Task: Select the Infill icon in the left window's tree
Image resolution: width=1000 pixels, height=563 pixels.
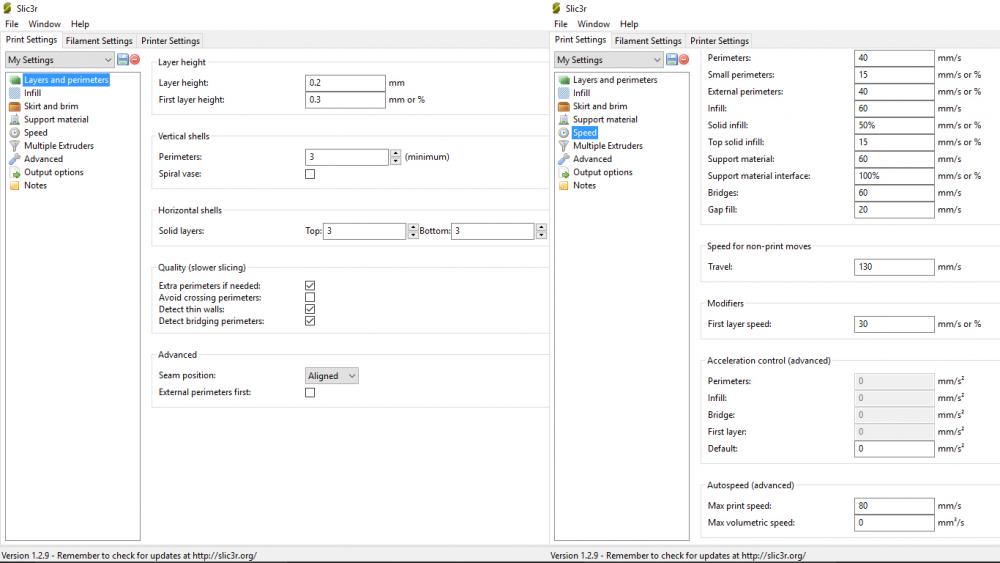Action: (15, 93)
